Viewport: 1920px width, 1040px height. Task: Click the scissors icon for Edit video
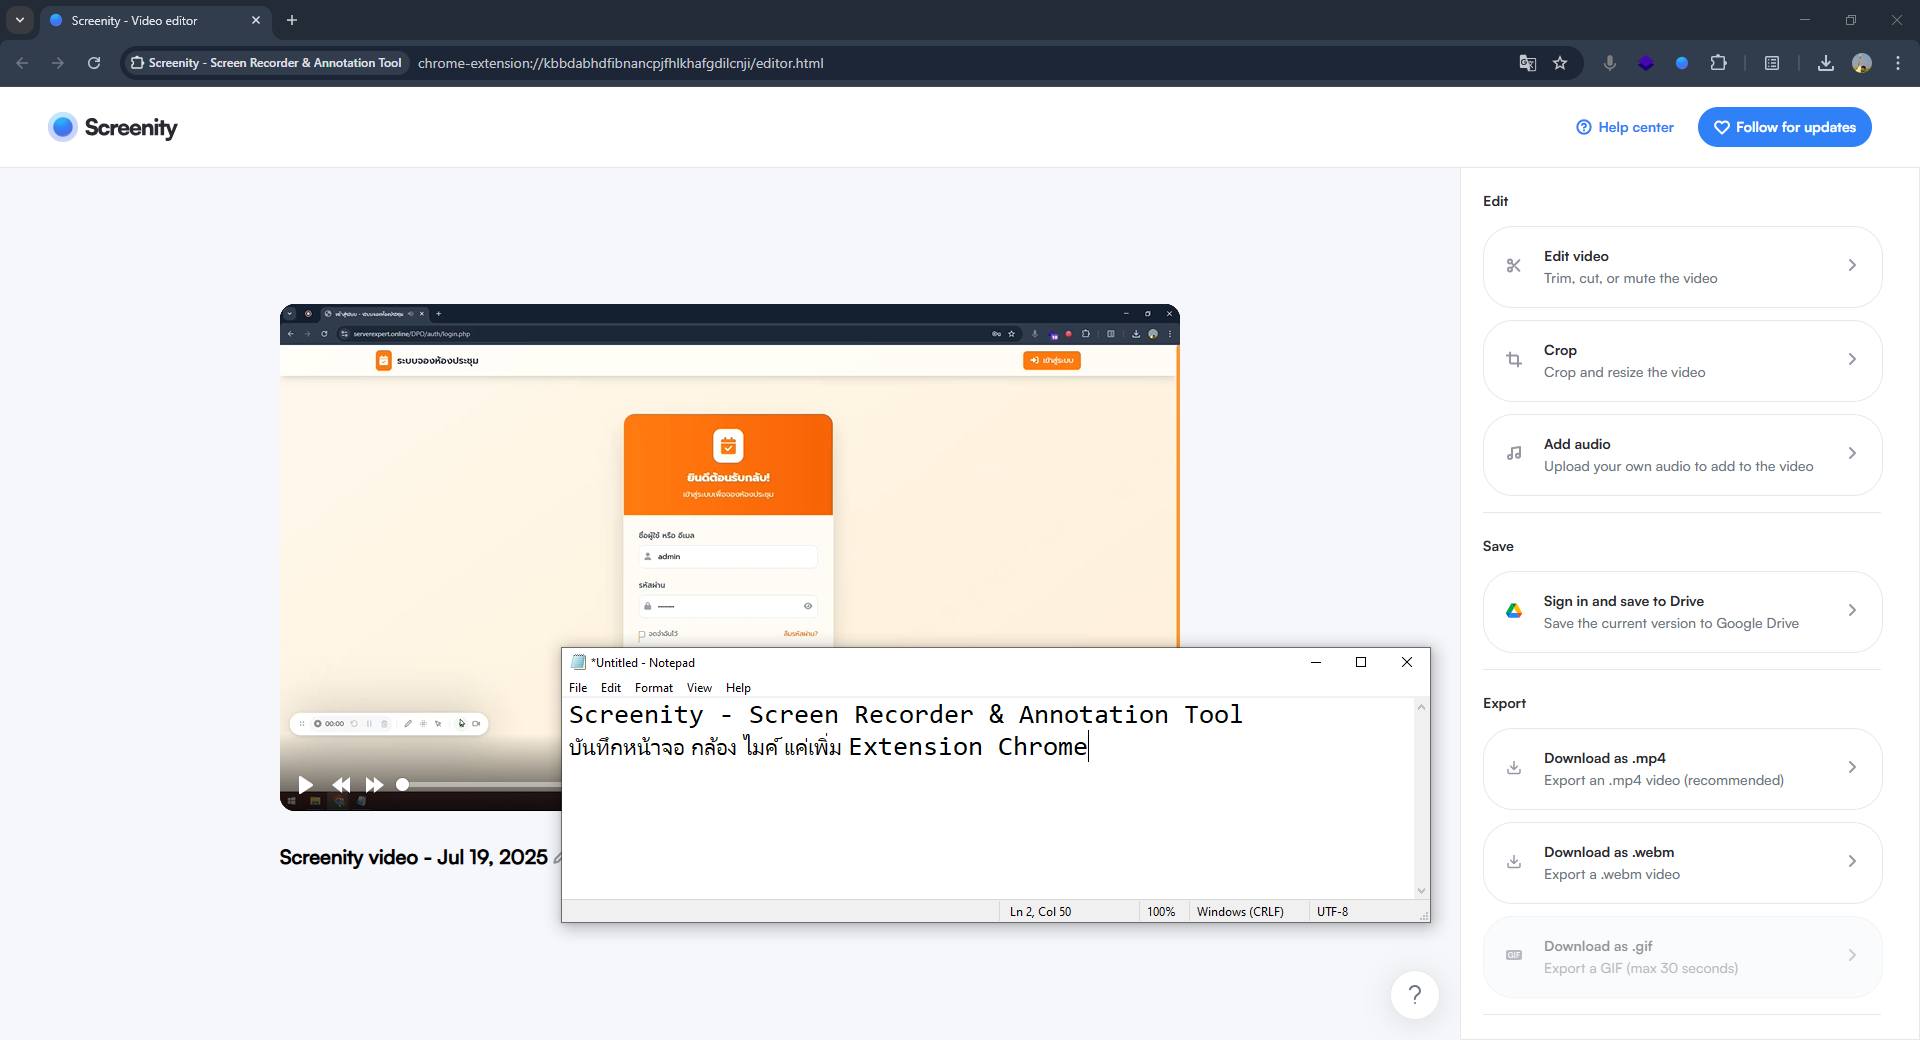click(1514, 266)
